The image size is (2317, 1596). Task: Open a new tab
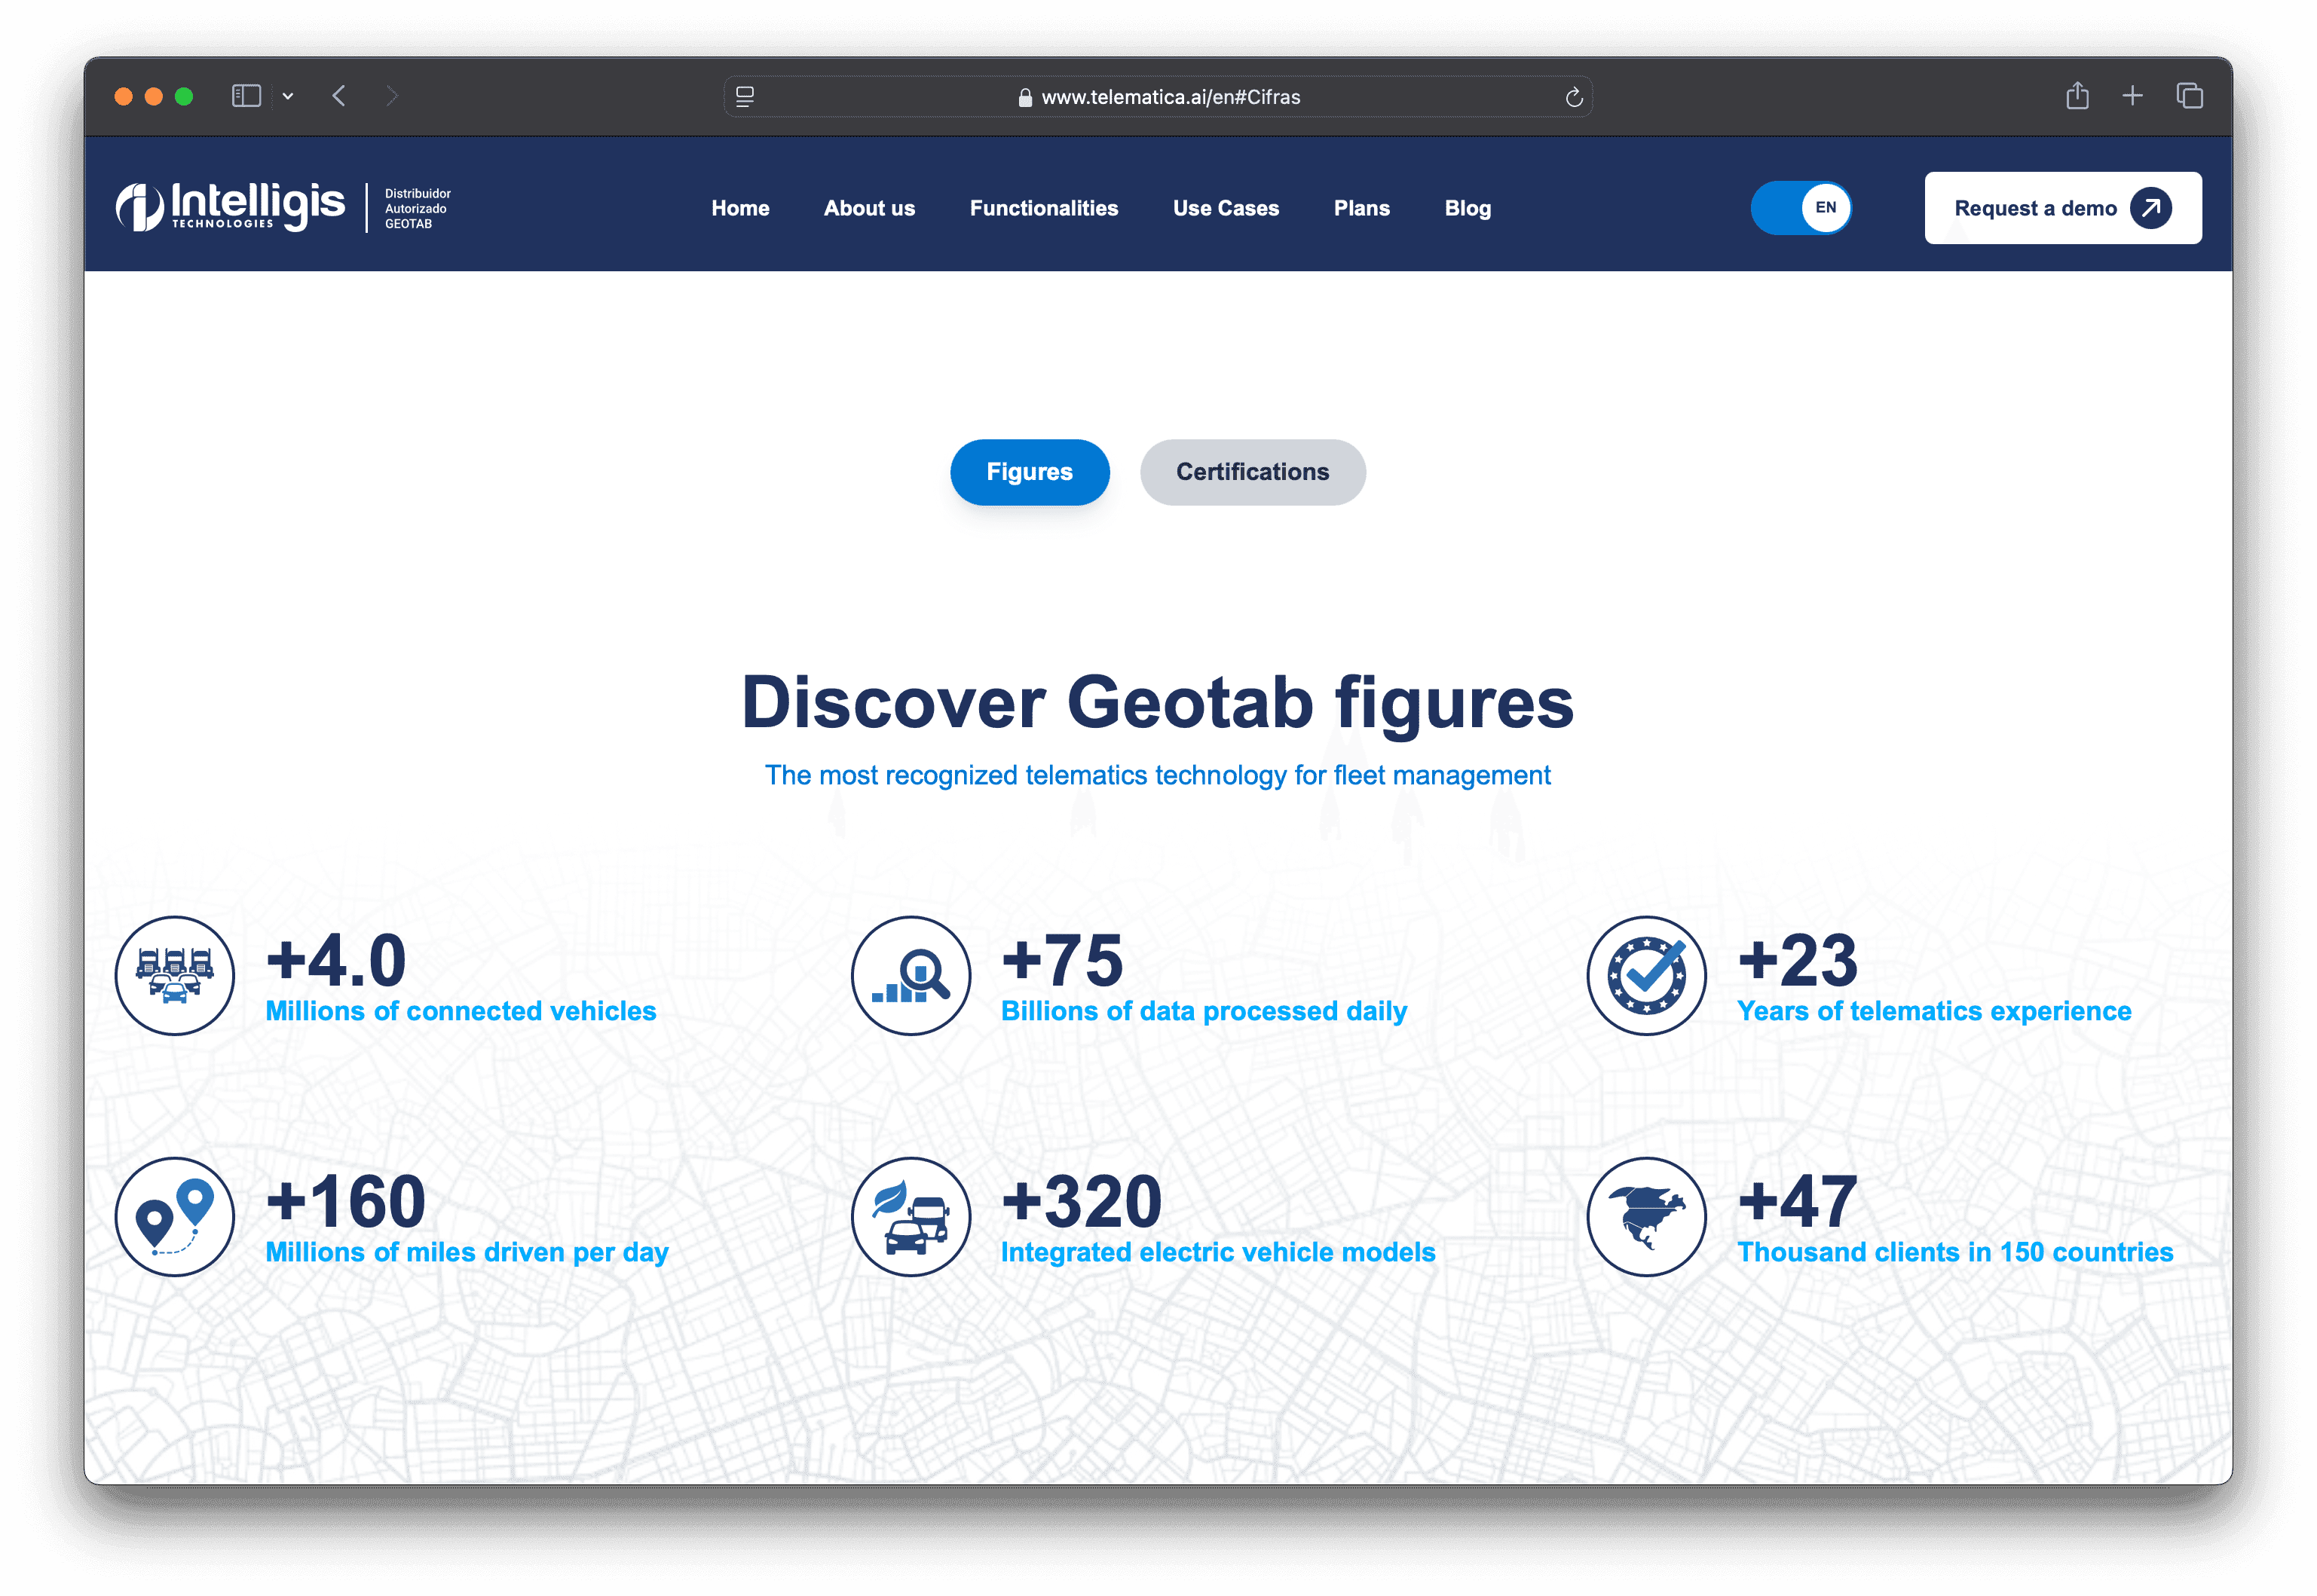(x=2132, y=96)
